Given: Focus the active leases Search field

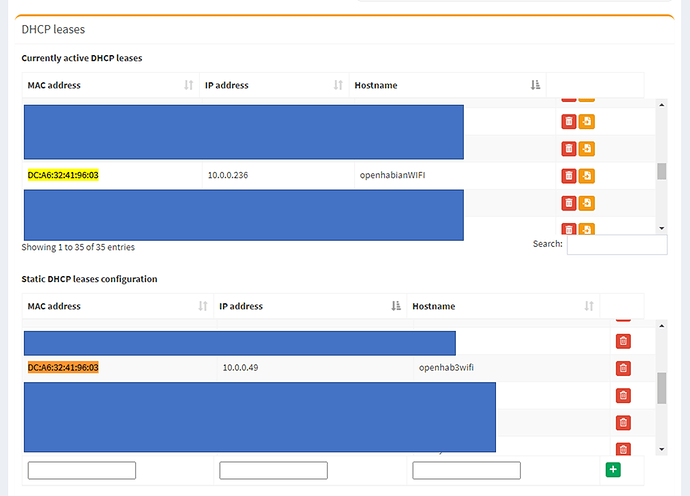Looking at the screenshot, I should pyautogui.click(x=616, y=245).
